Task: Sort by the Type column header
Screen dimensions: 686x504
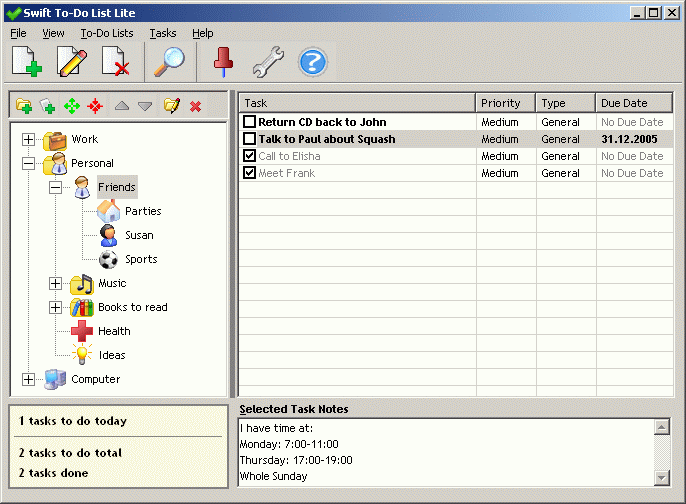Action: 565,103
